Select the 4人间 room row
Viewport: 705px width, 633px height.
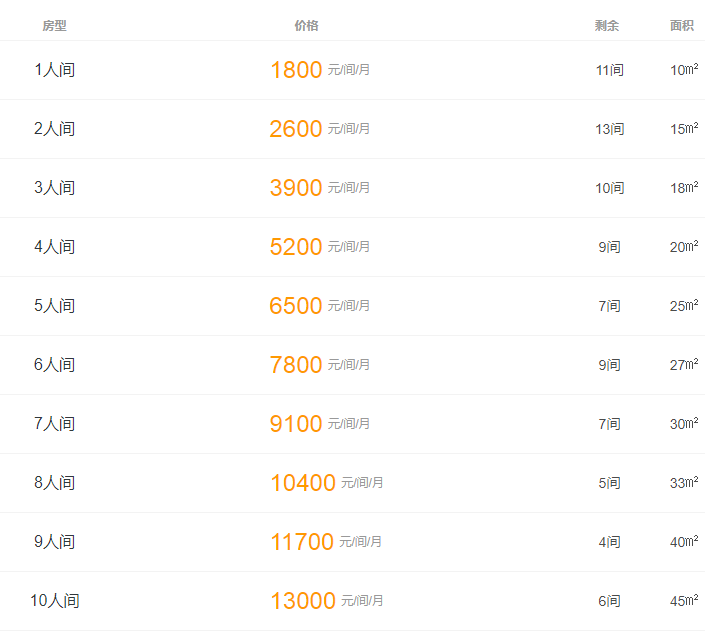tap(352, 247)
